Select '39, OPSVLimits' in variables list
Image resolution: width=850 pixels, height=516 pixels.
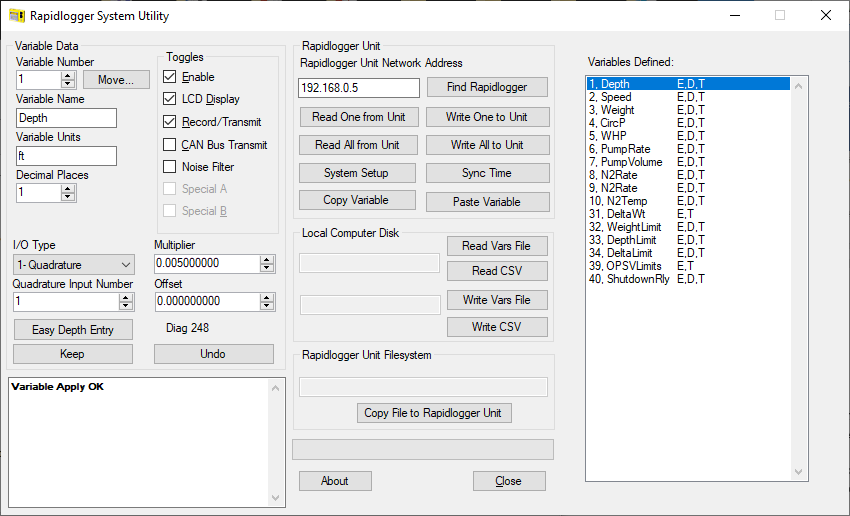click(688, 266)
